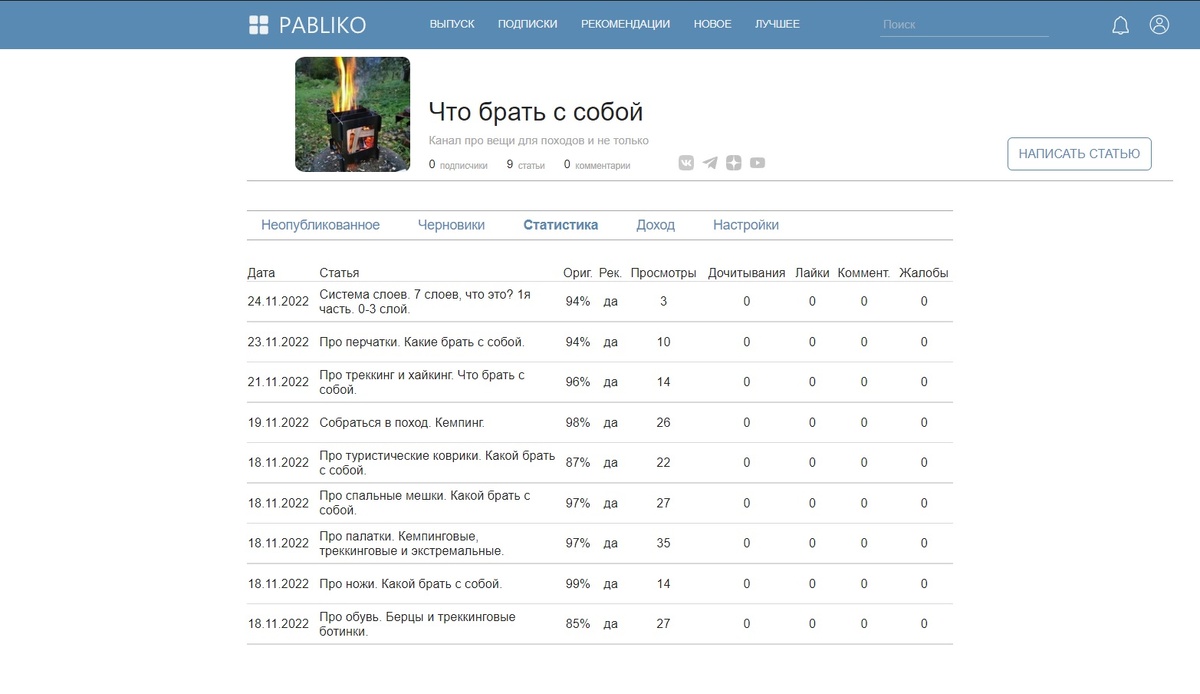Open notifications bell icon
The width and height of the screenshot is (1200, 694).
pyautogui.click(x=1121, y=25)
